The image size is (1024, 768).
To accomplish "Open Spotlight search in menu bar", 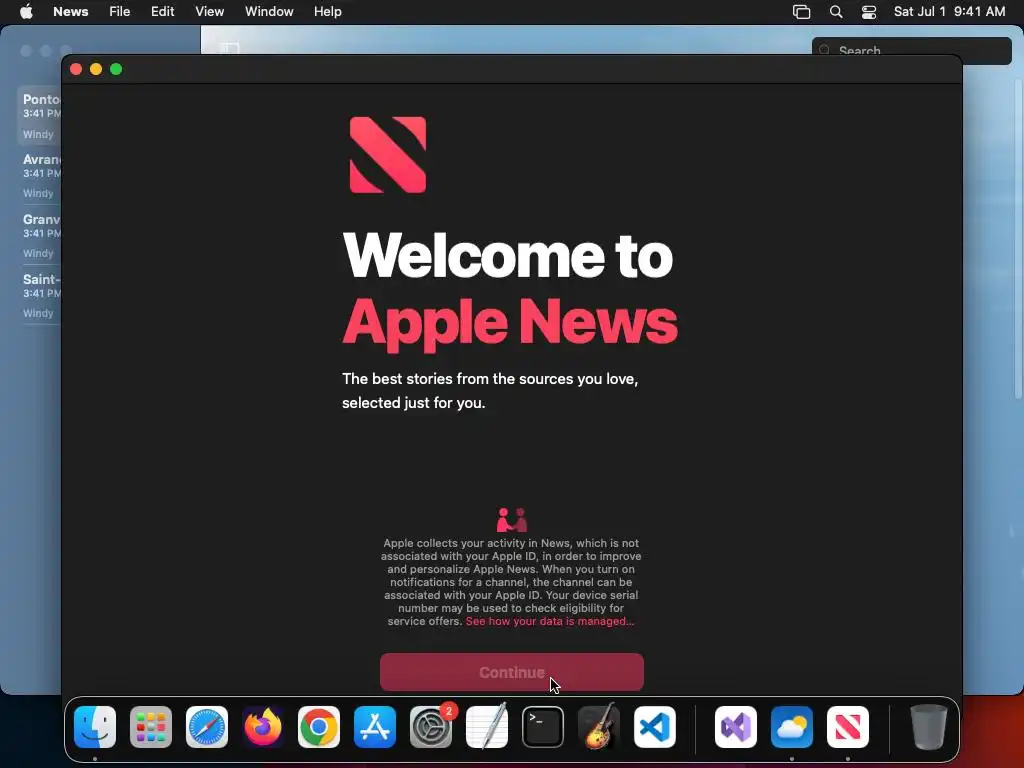I will tap(836, 12).
